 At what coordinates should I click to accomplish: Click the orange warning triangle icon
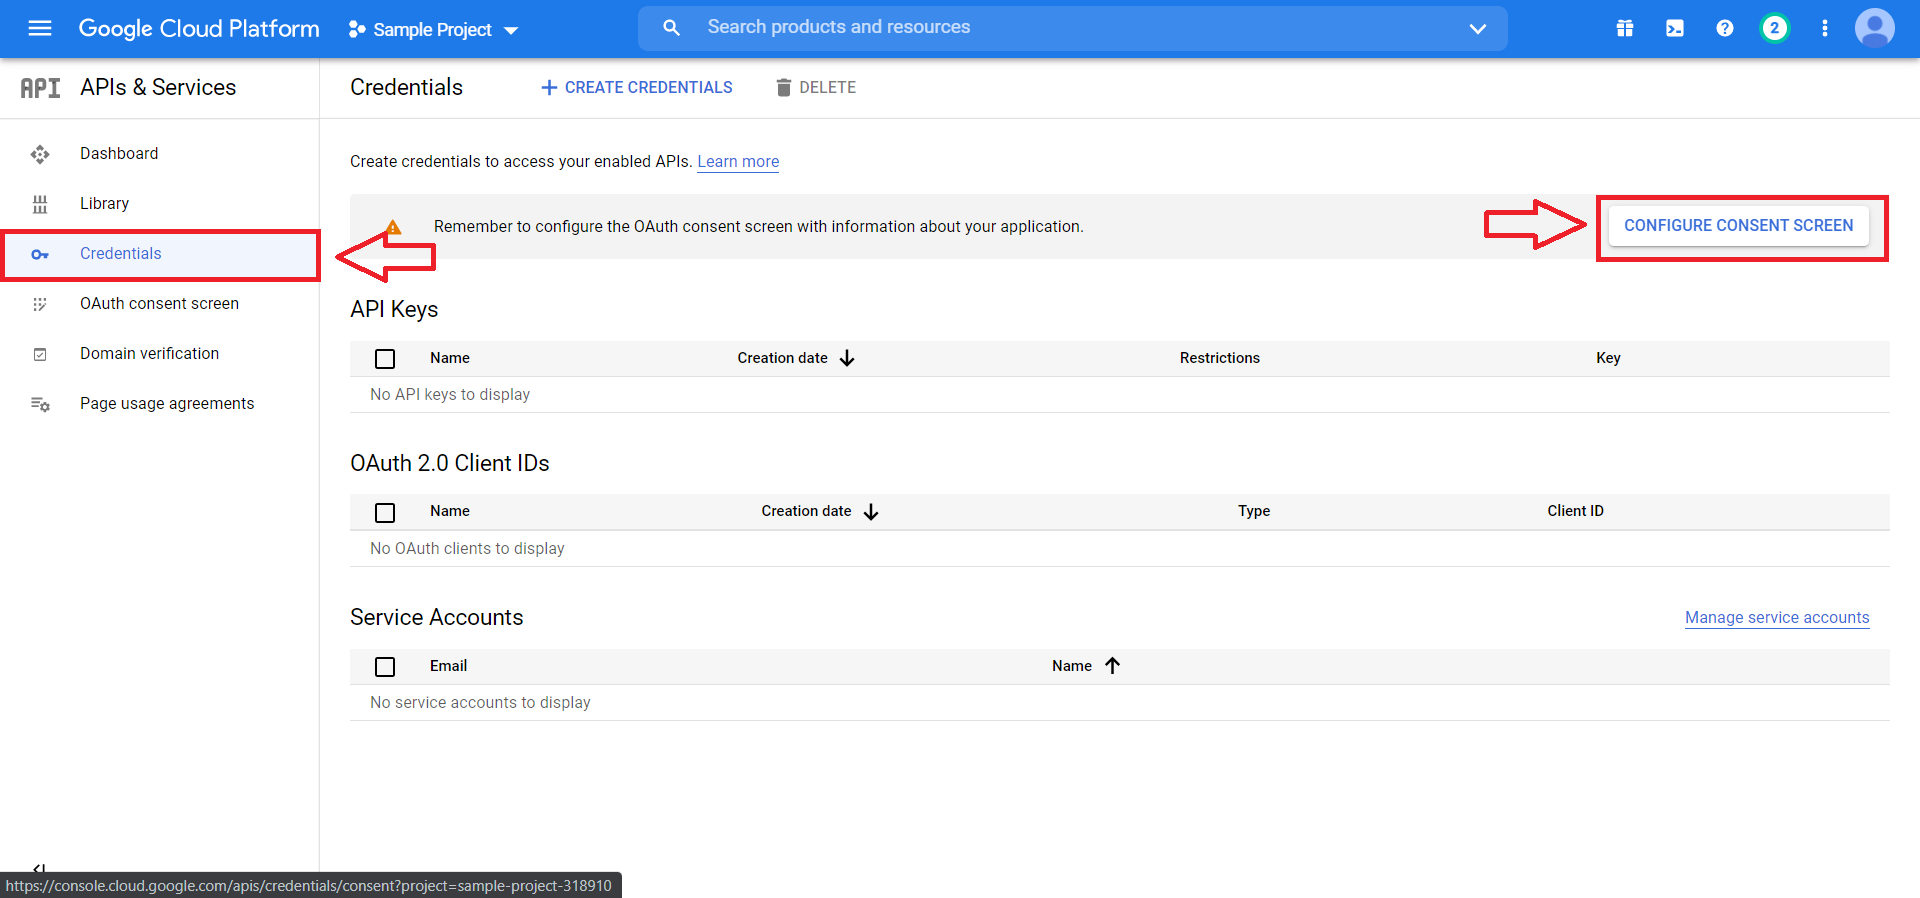click(x=393, y=227)
